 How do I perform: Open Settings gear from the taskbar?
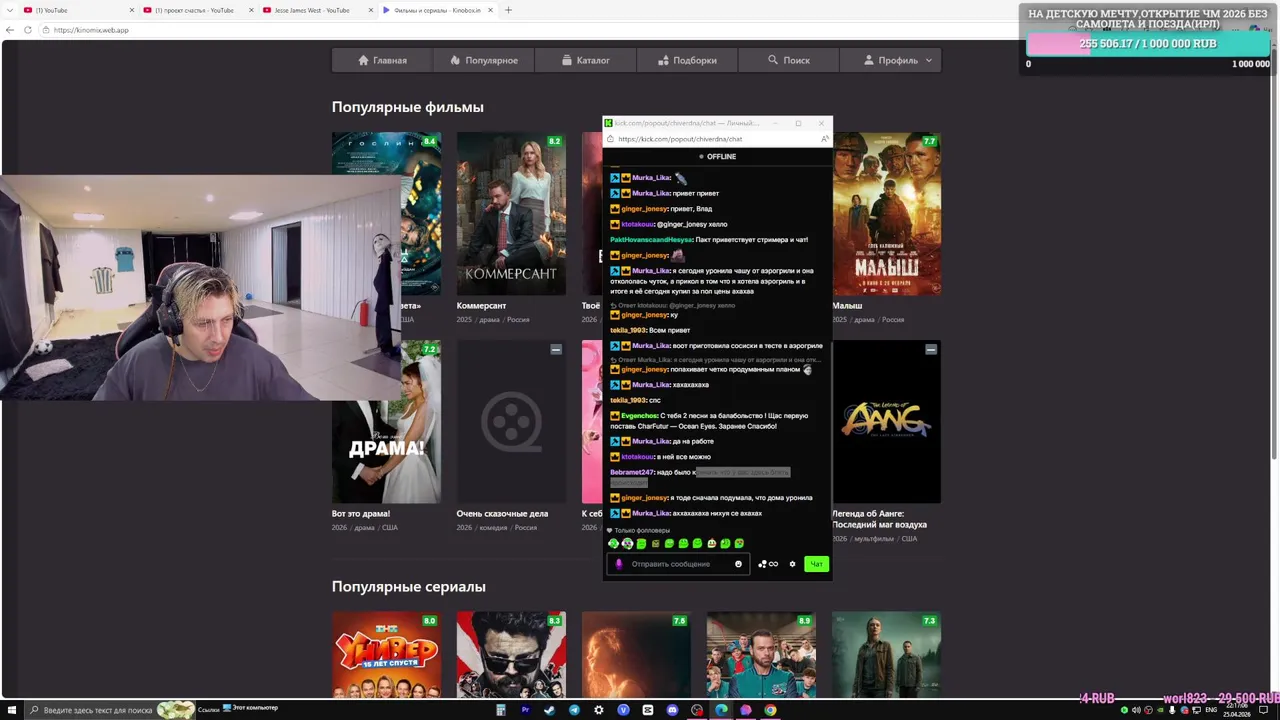599,710
